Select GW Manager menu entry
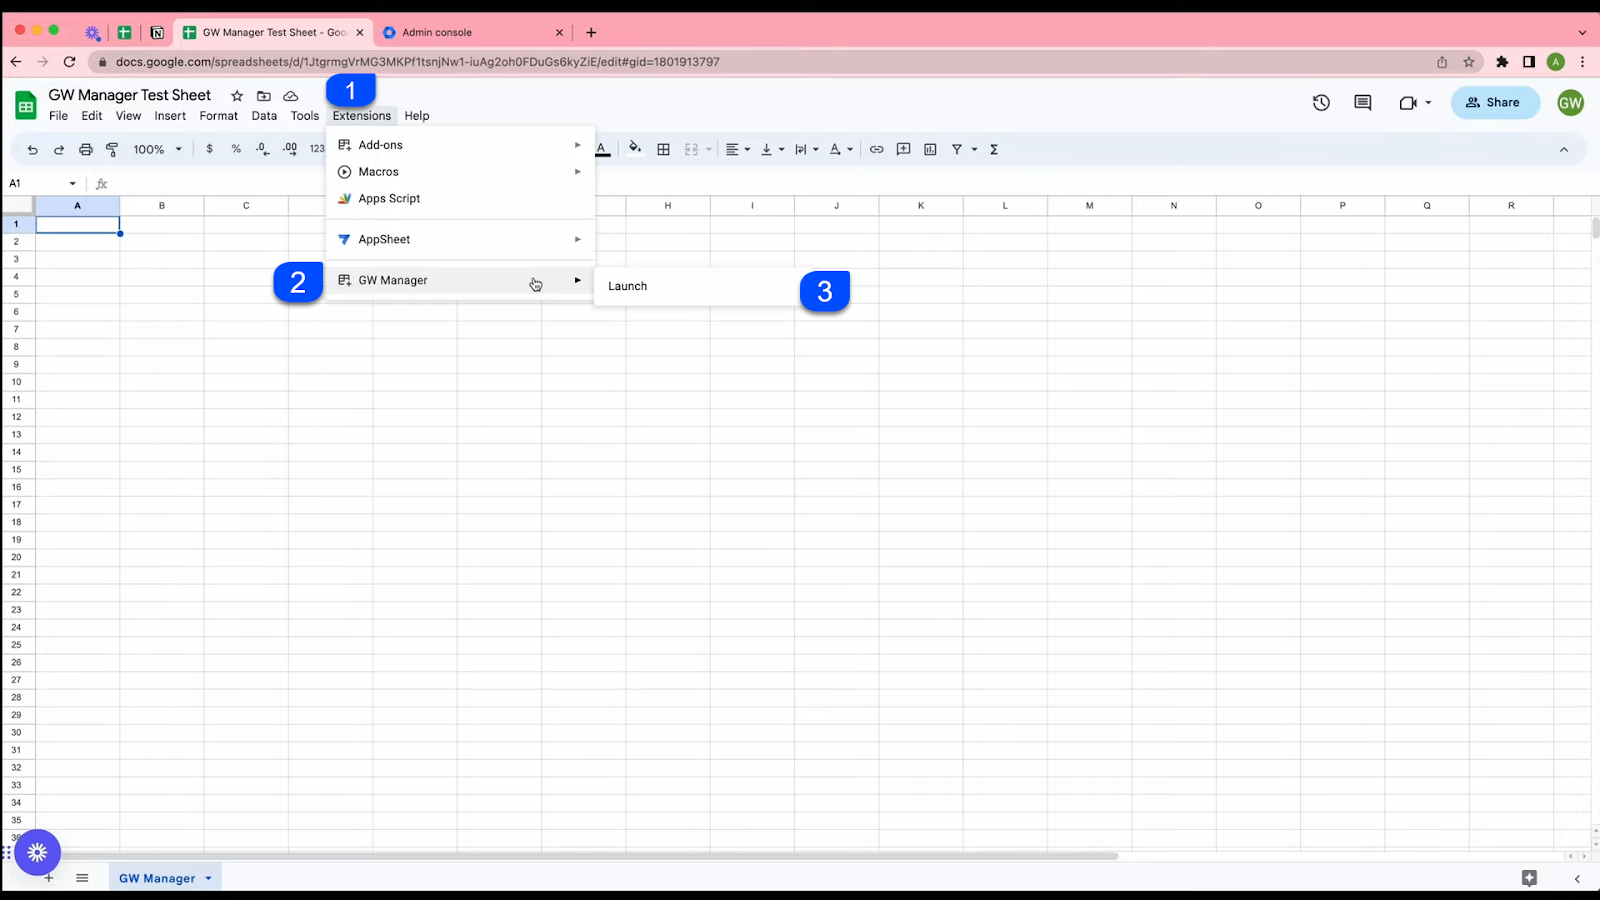The image size is (1600, 900). tap(460, 281)
